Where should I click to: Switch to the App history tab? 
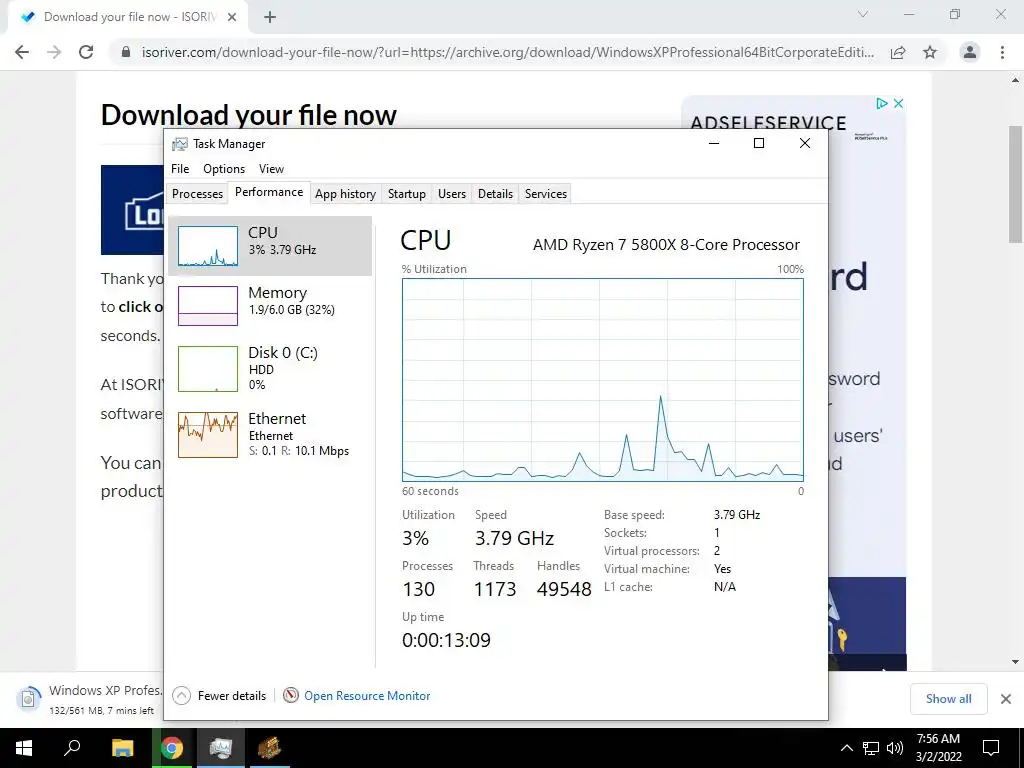click(x=345, y=194)
